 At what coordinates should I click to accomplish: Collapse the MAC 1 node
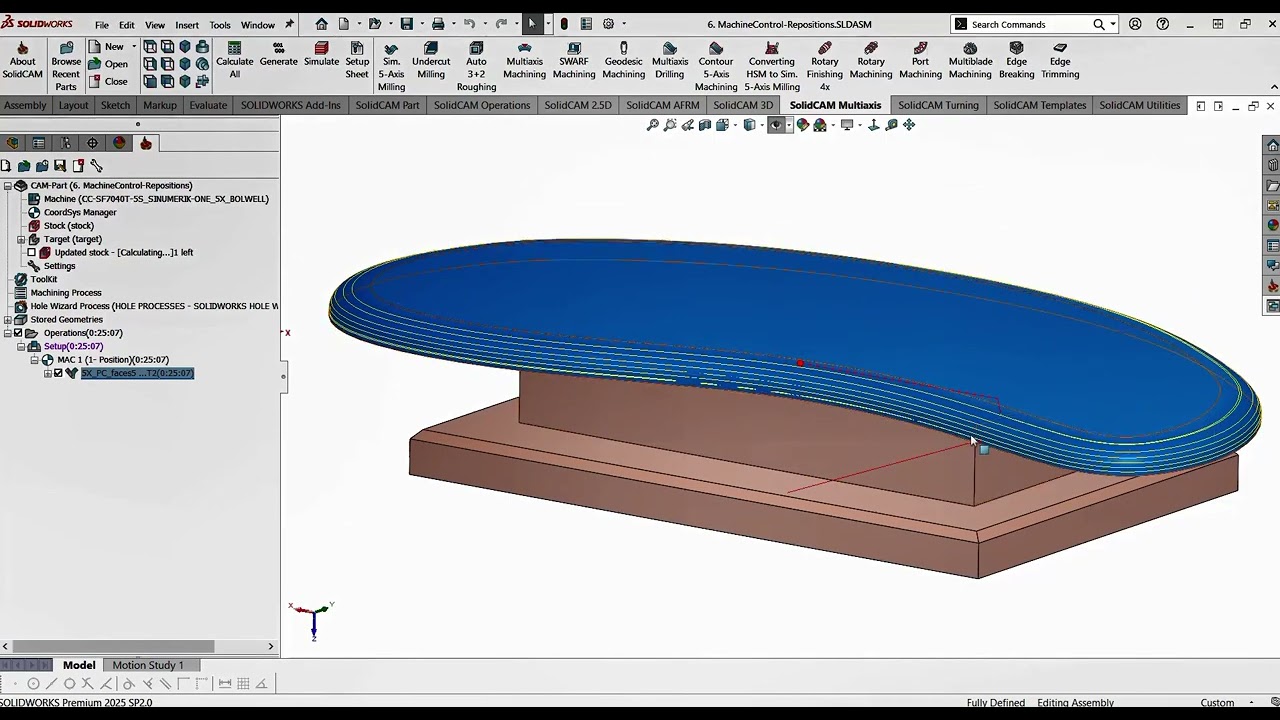click(34, 360)
